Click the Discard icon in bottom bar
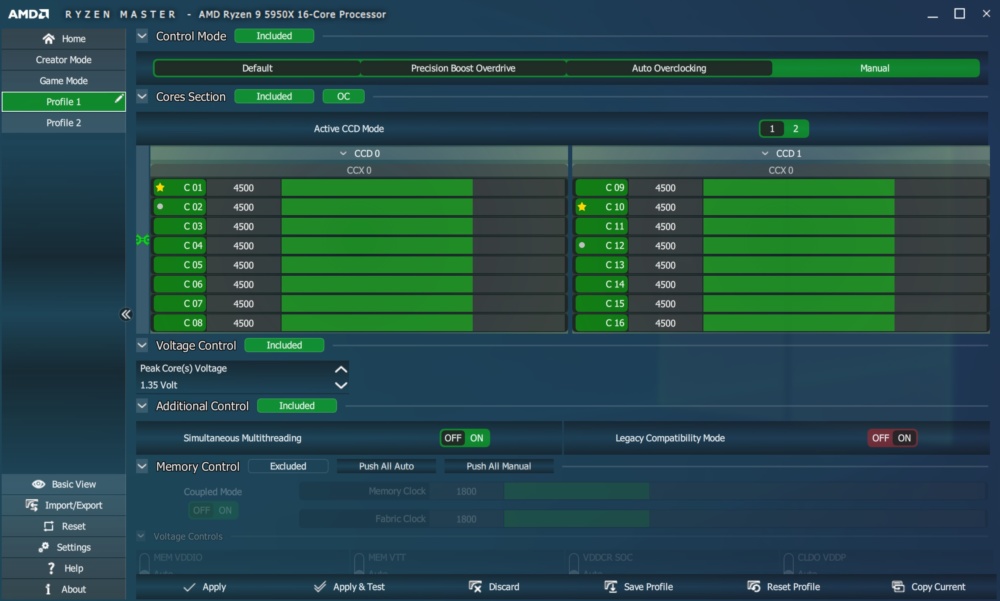The width and height of the screenshot is (1000, 601). [x=475, y=587]
